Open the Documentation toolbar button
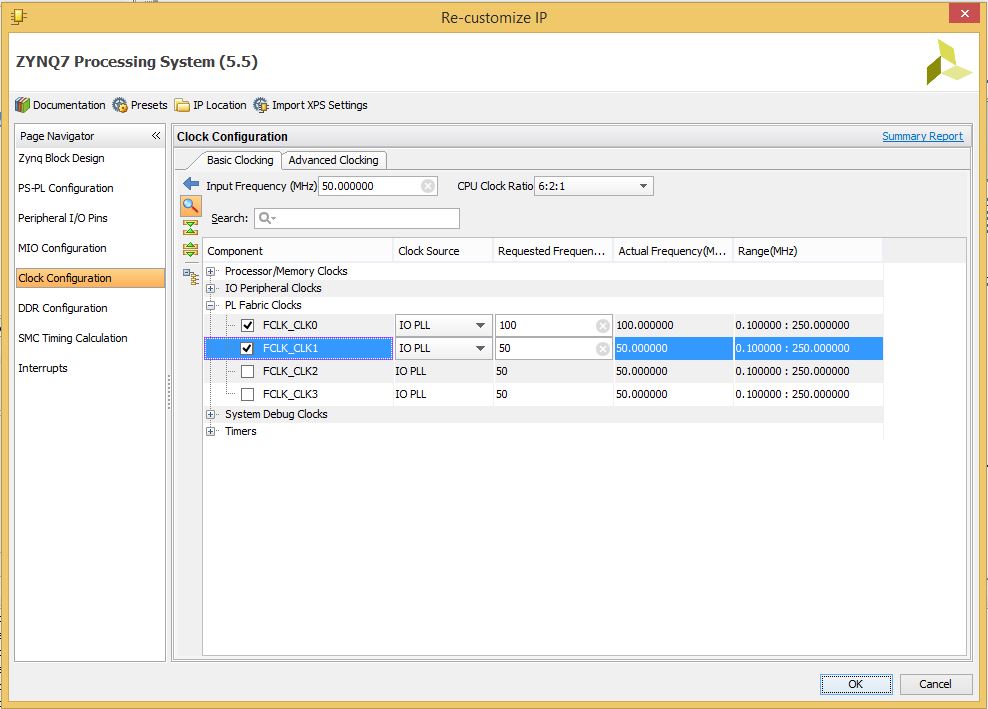 click(60, 105)
